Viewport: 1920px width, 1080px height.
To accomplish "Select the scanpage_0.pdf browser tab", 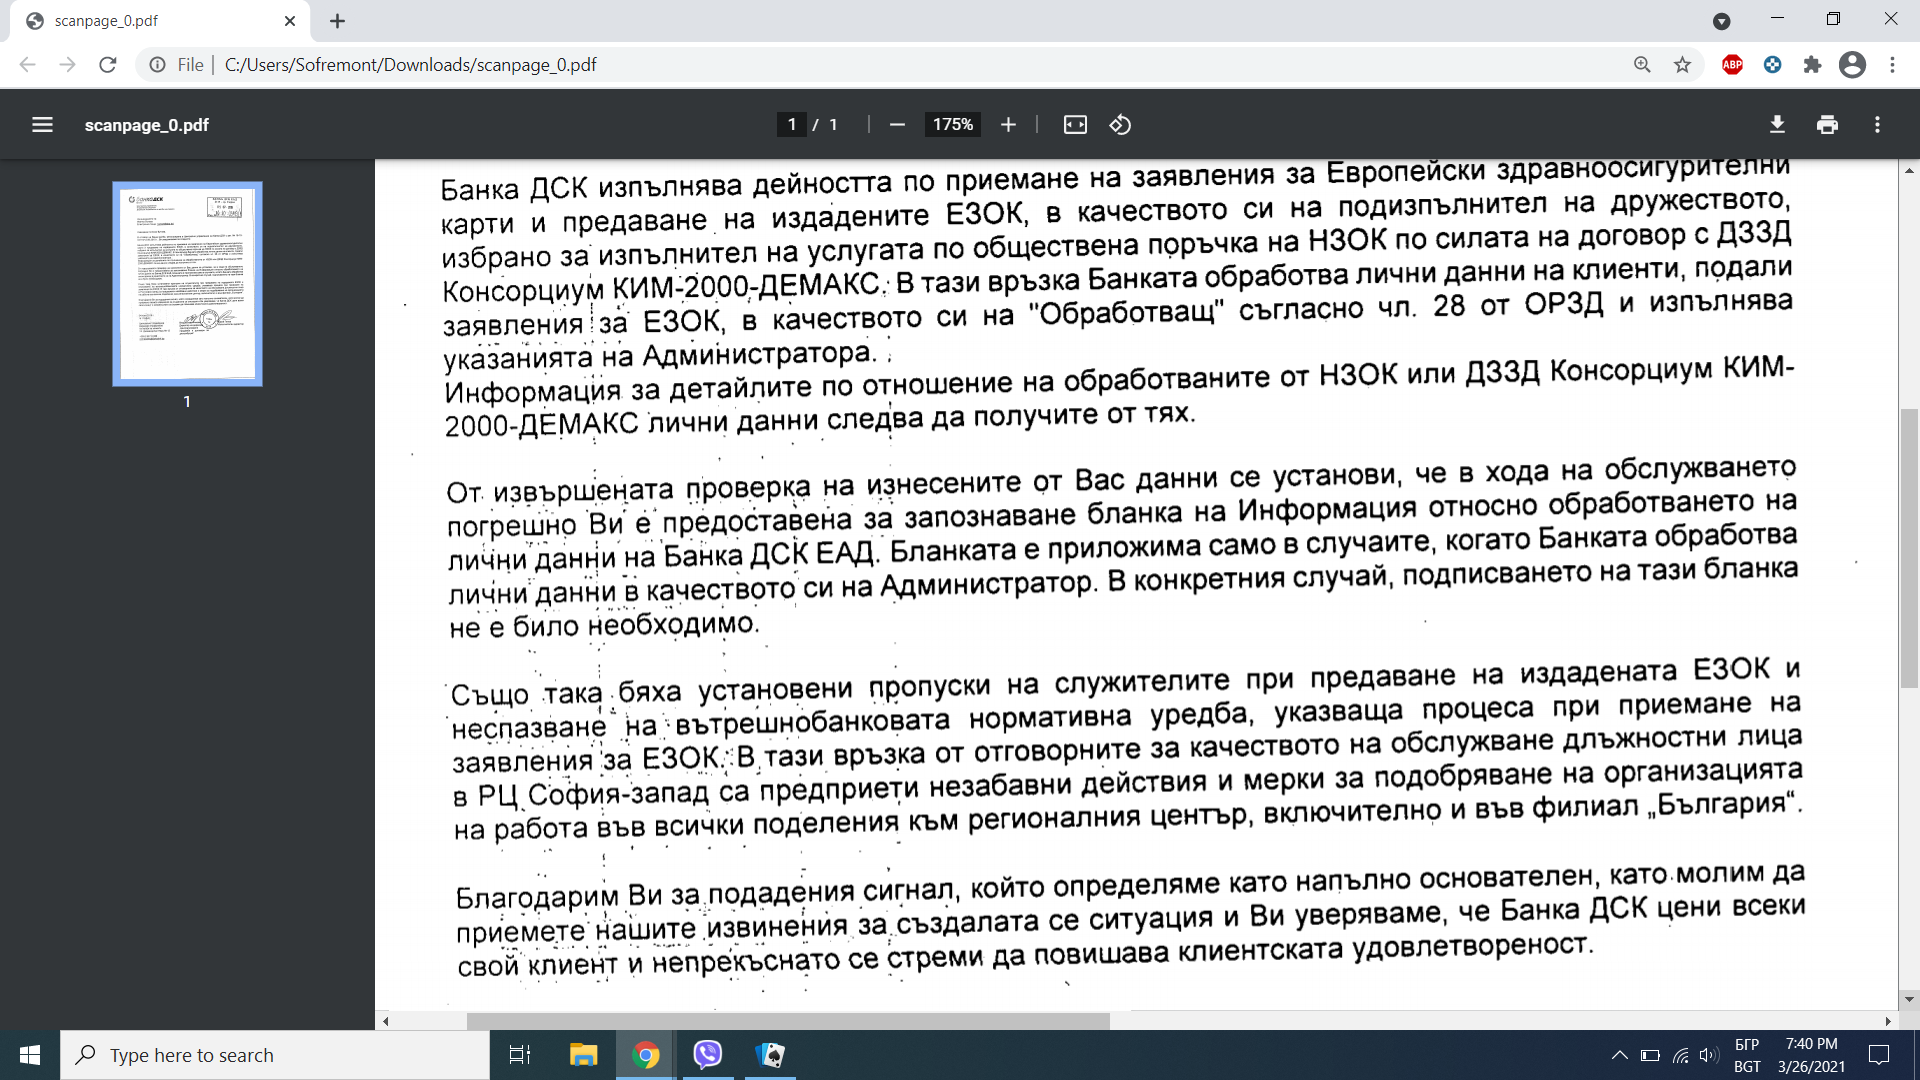I will point(150,21).
